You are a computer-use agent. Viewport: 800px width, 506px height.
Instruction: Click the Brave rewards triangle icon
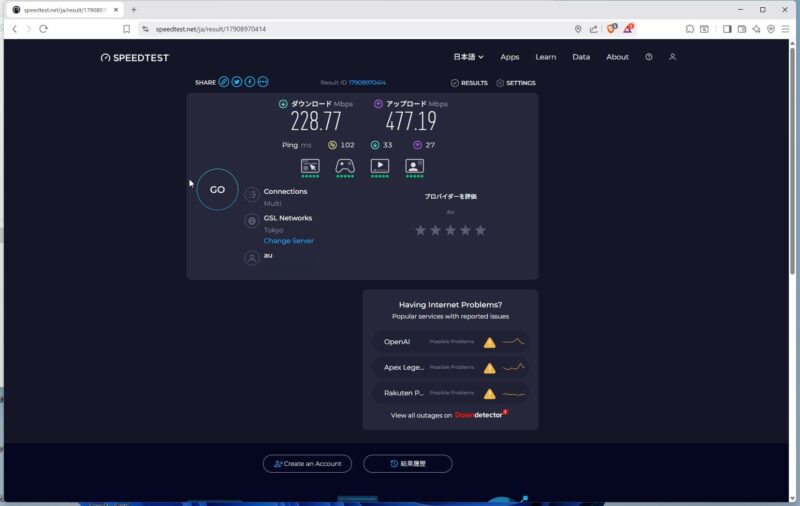(x=628, y=29)
